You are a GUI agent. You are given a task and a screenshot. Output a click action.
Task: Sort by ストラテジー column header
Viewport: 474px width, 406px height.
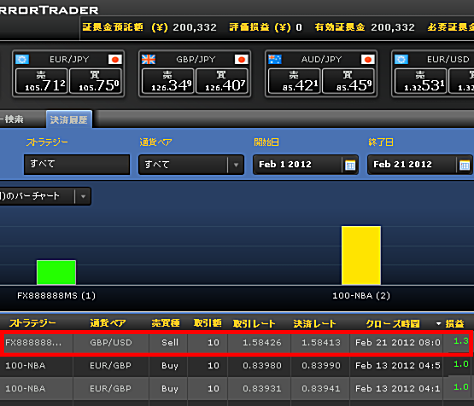click(33, 323)
